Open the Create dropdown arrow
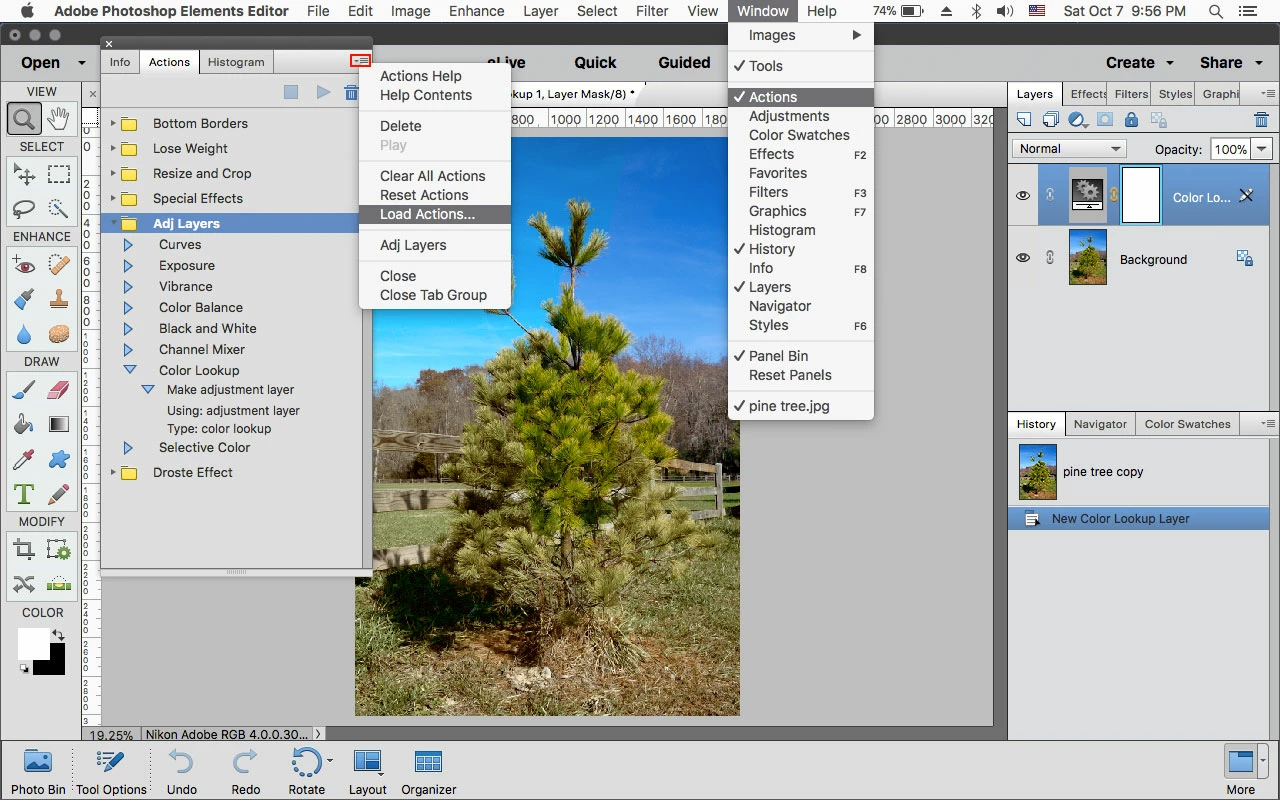Image resolution: width=1280 pixels, height=800 pixels. [1169, 62]
